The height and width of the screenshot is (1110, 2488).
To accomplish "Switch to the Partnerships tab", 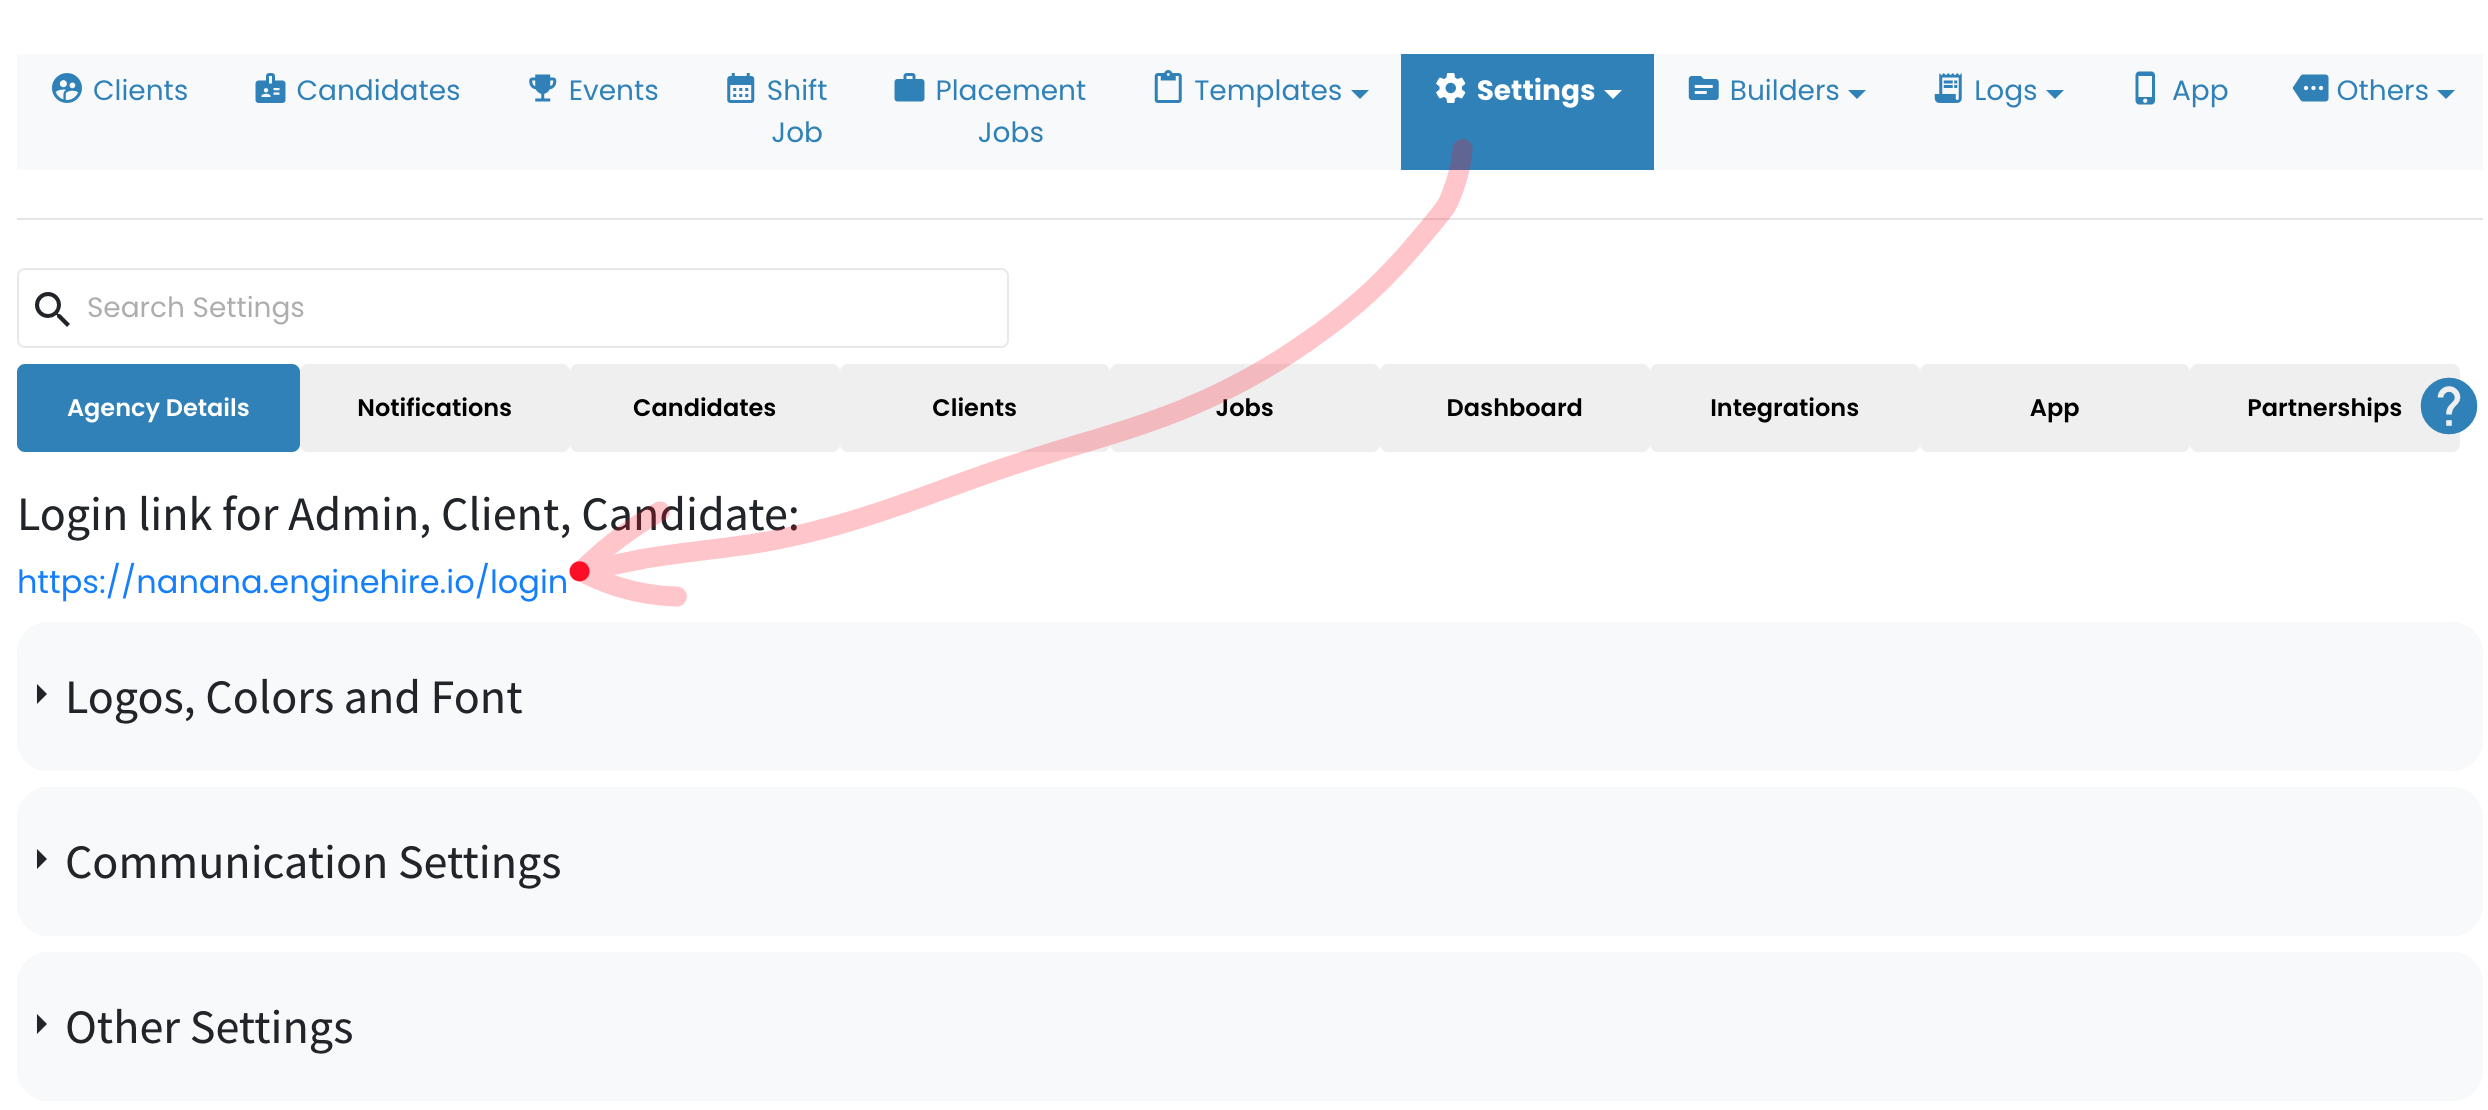I will pos(2324,408).
